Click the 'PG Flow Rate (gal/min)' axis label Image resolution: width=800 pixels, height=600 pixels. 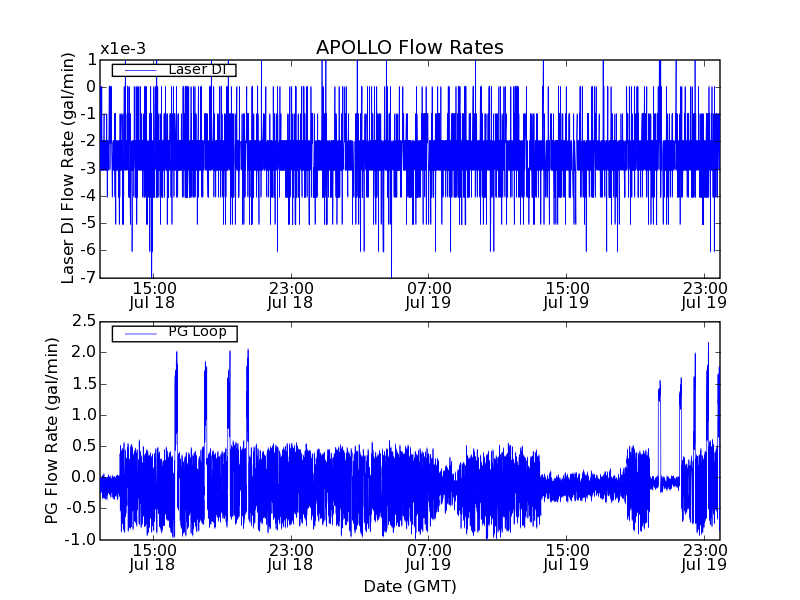[51, 430]
